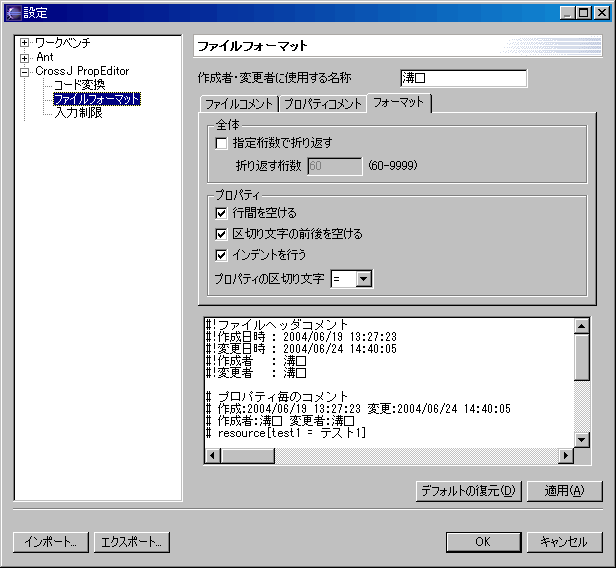Viewport: 616px width, 568px height.
Task: Expand the Ant tree node
Action: point(24,58)
